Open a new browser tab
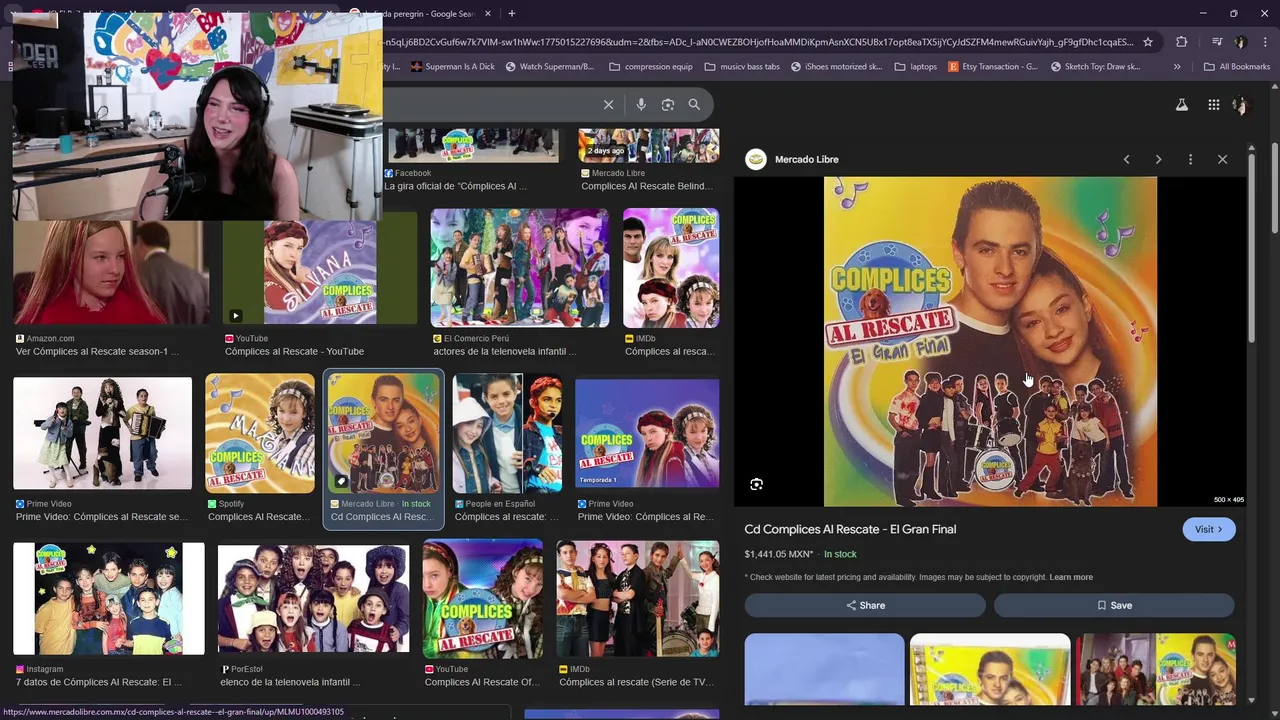The height and width of the screenshot is (720, 1280). 511,14
